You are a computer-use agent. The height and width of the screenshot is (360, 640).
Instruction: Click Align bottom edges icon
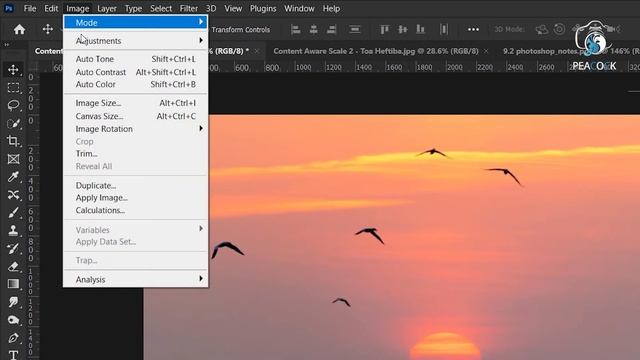click(x=420, y=29)
